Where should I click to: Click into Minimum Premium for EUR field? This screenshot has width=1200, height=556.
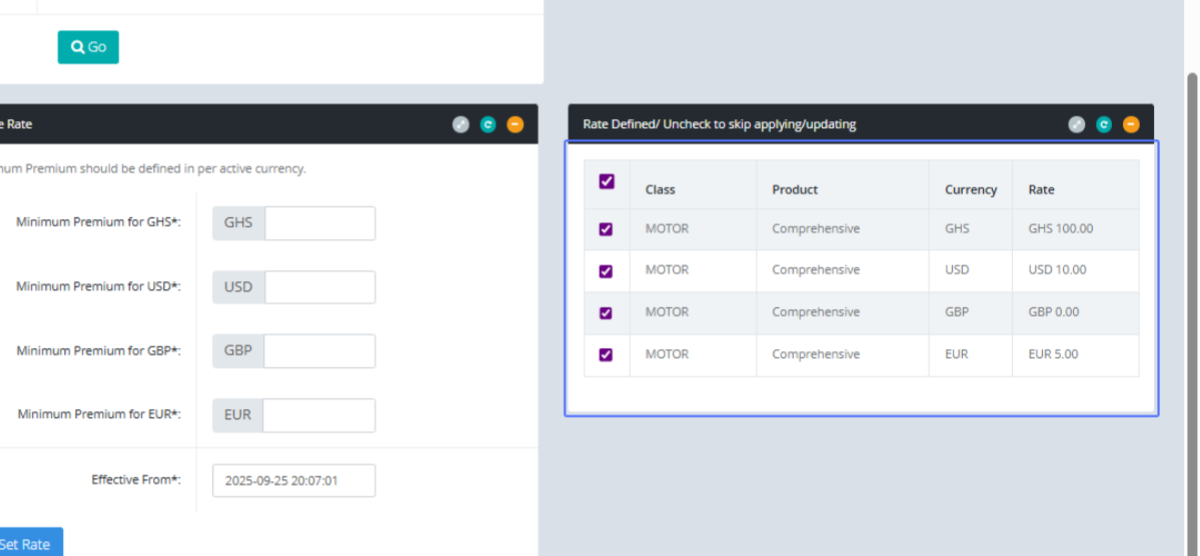(x=319, y=416)
